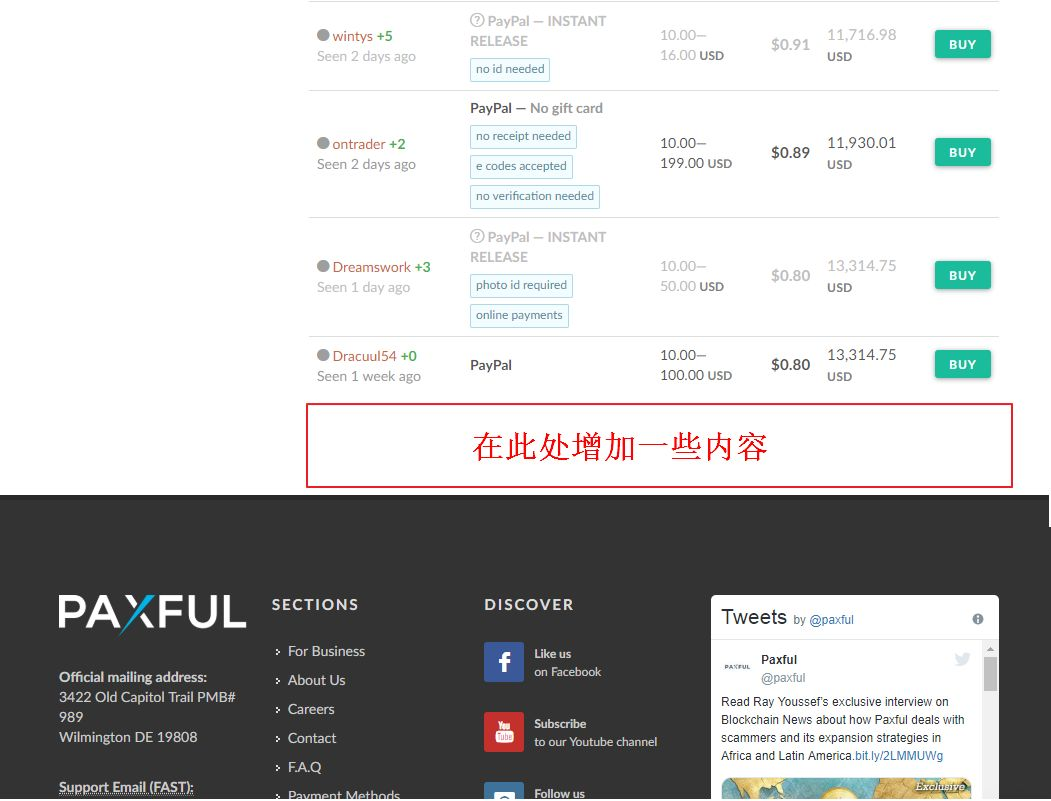Open the About Us footer link
This screenshot has height=801, width=1051.
tap(316, 680)
